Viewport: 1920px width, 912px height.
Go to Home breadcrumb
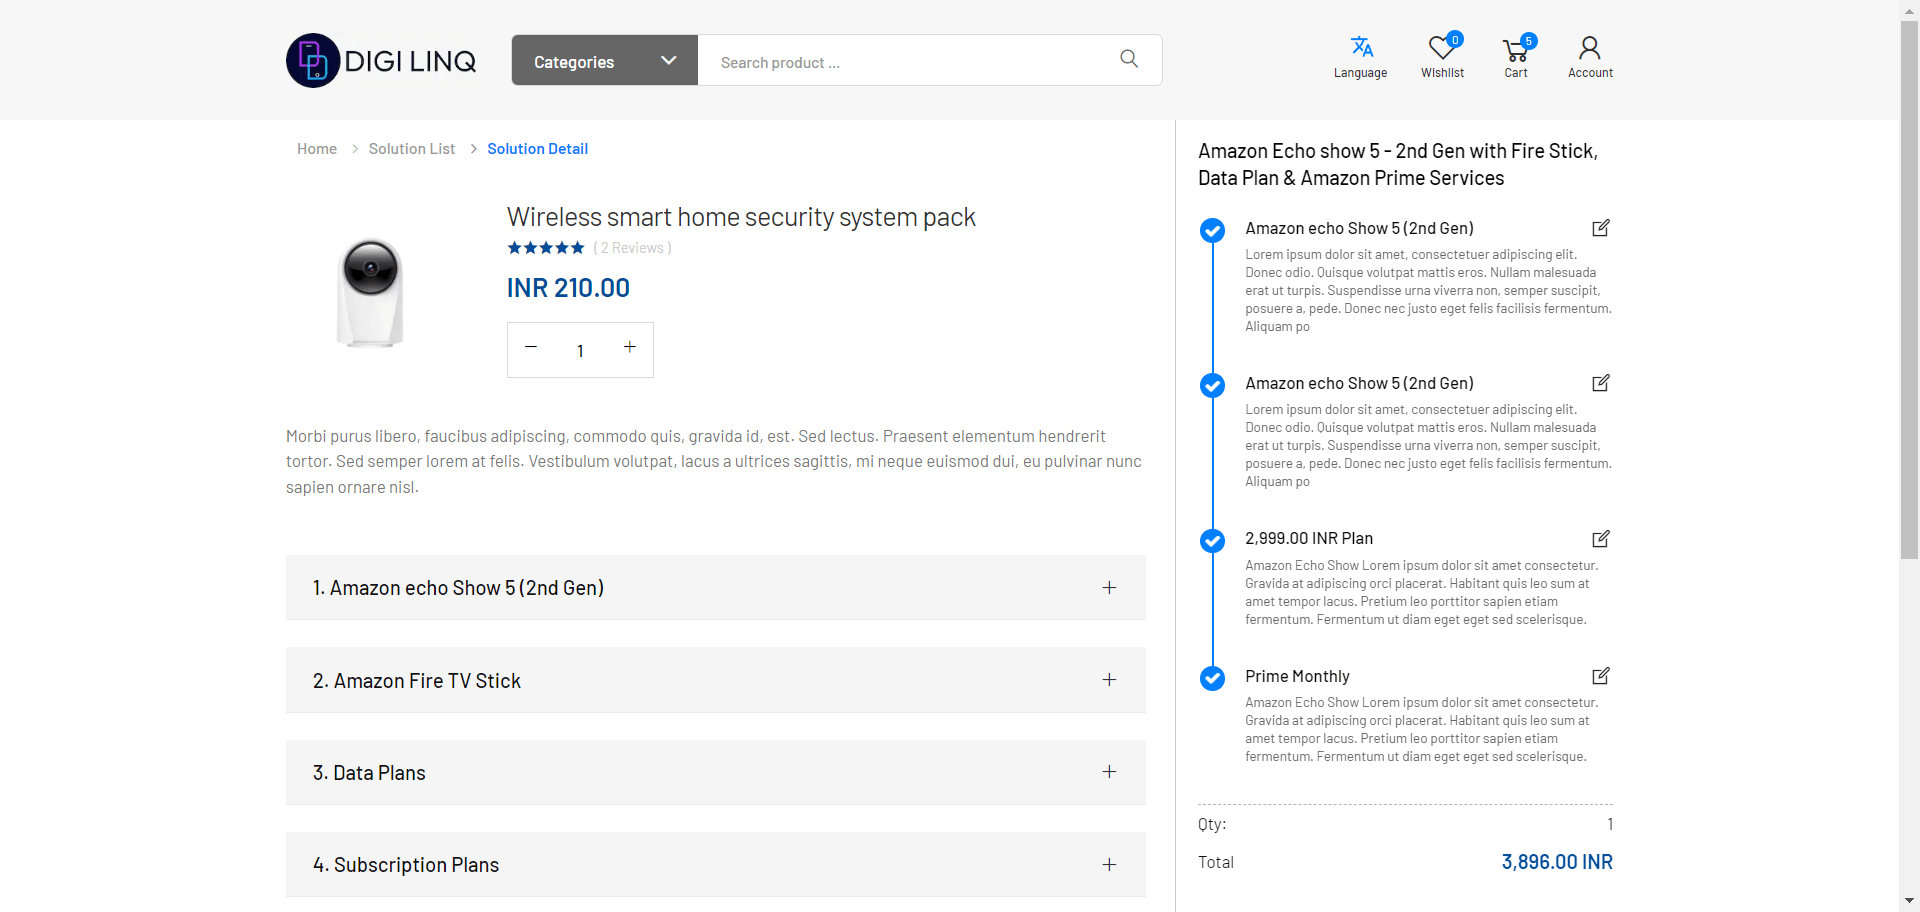coord(316,149)
